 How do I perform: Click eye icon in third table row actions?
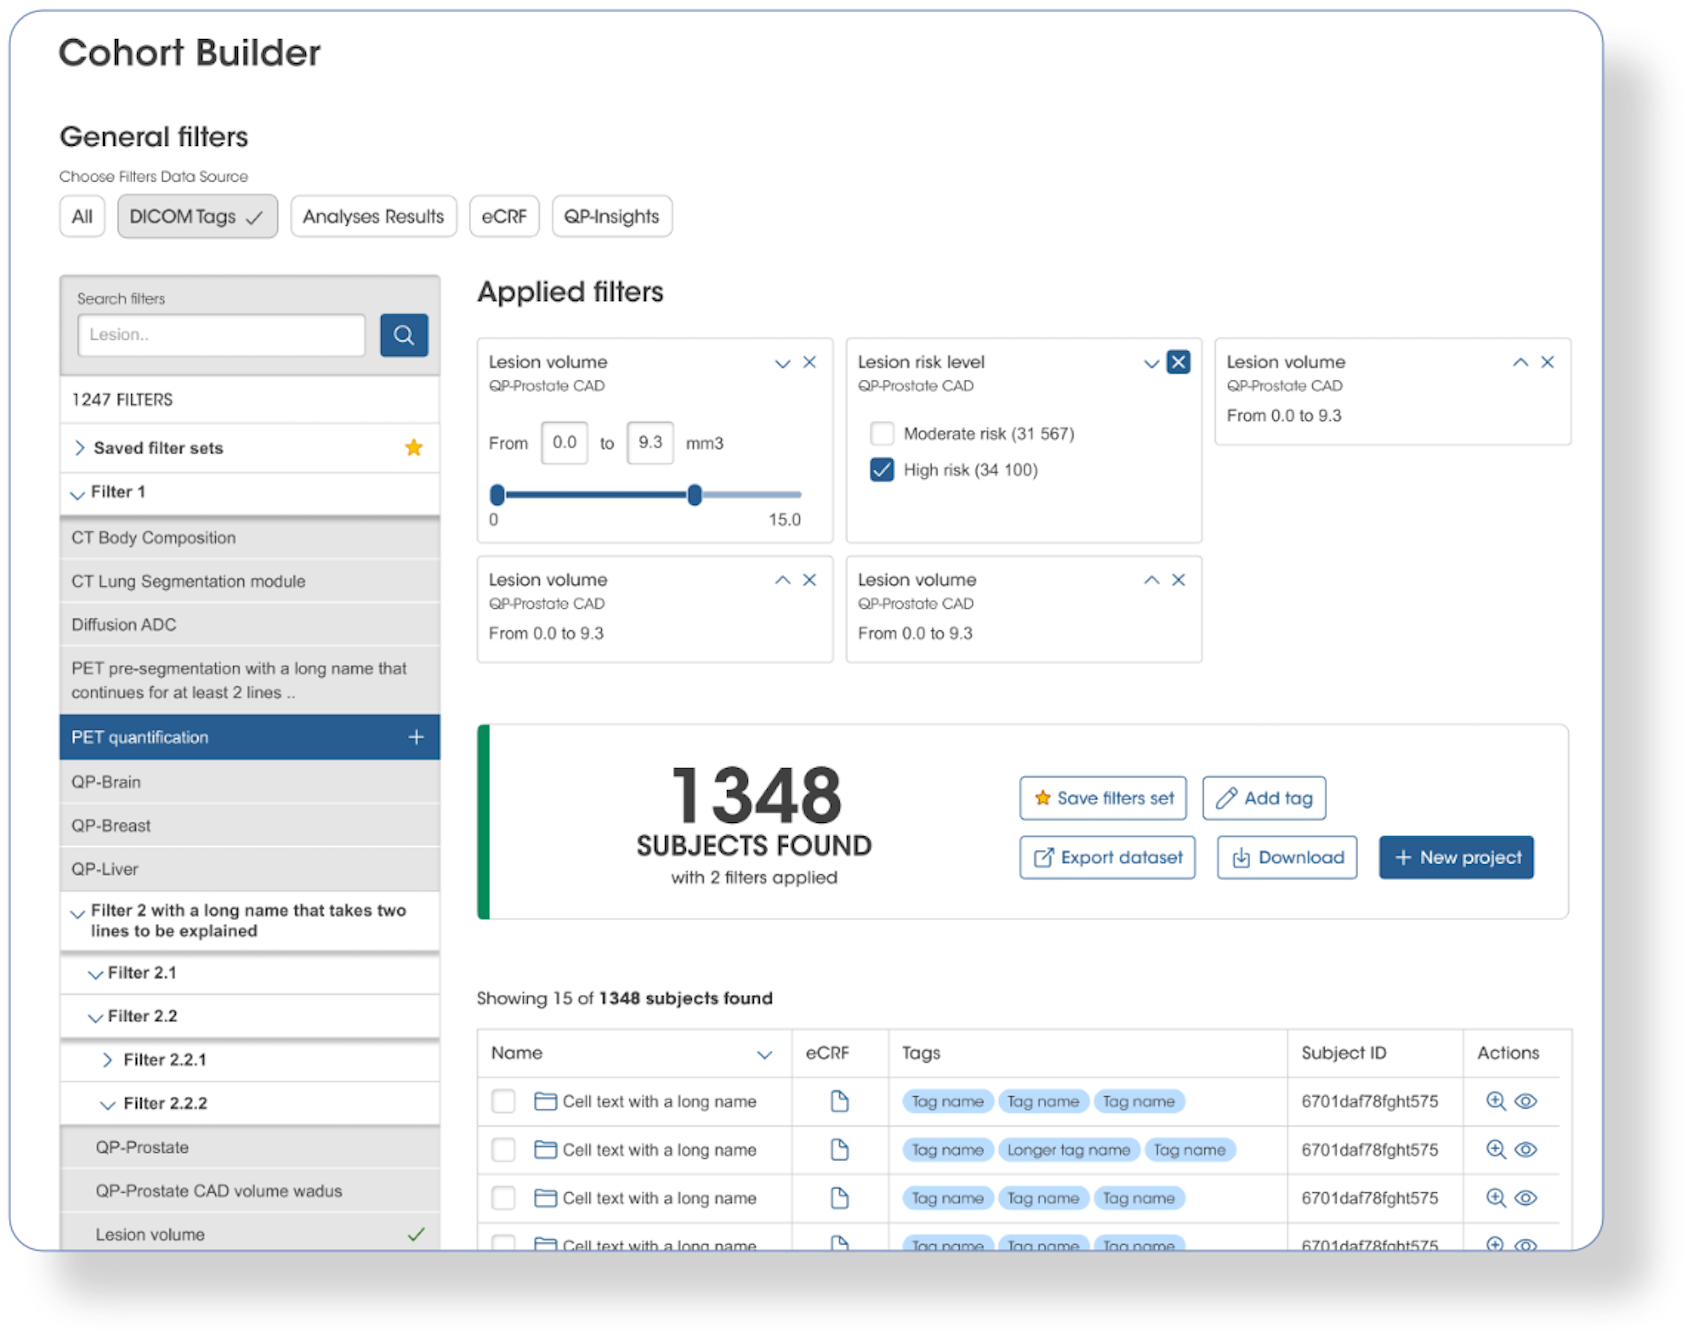tap(1525, 1197)
